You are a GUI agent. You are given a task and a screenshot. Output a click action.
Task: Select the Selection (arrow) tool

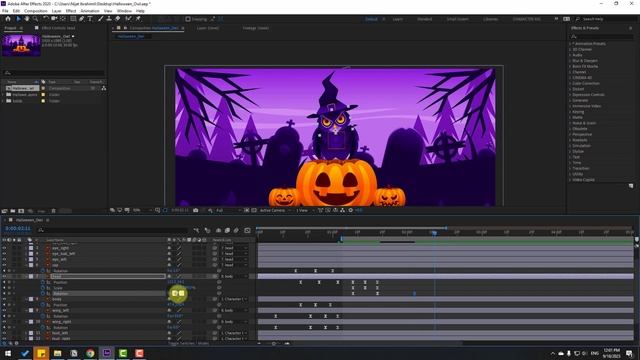[x=18, y=19]
